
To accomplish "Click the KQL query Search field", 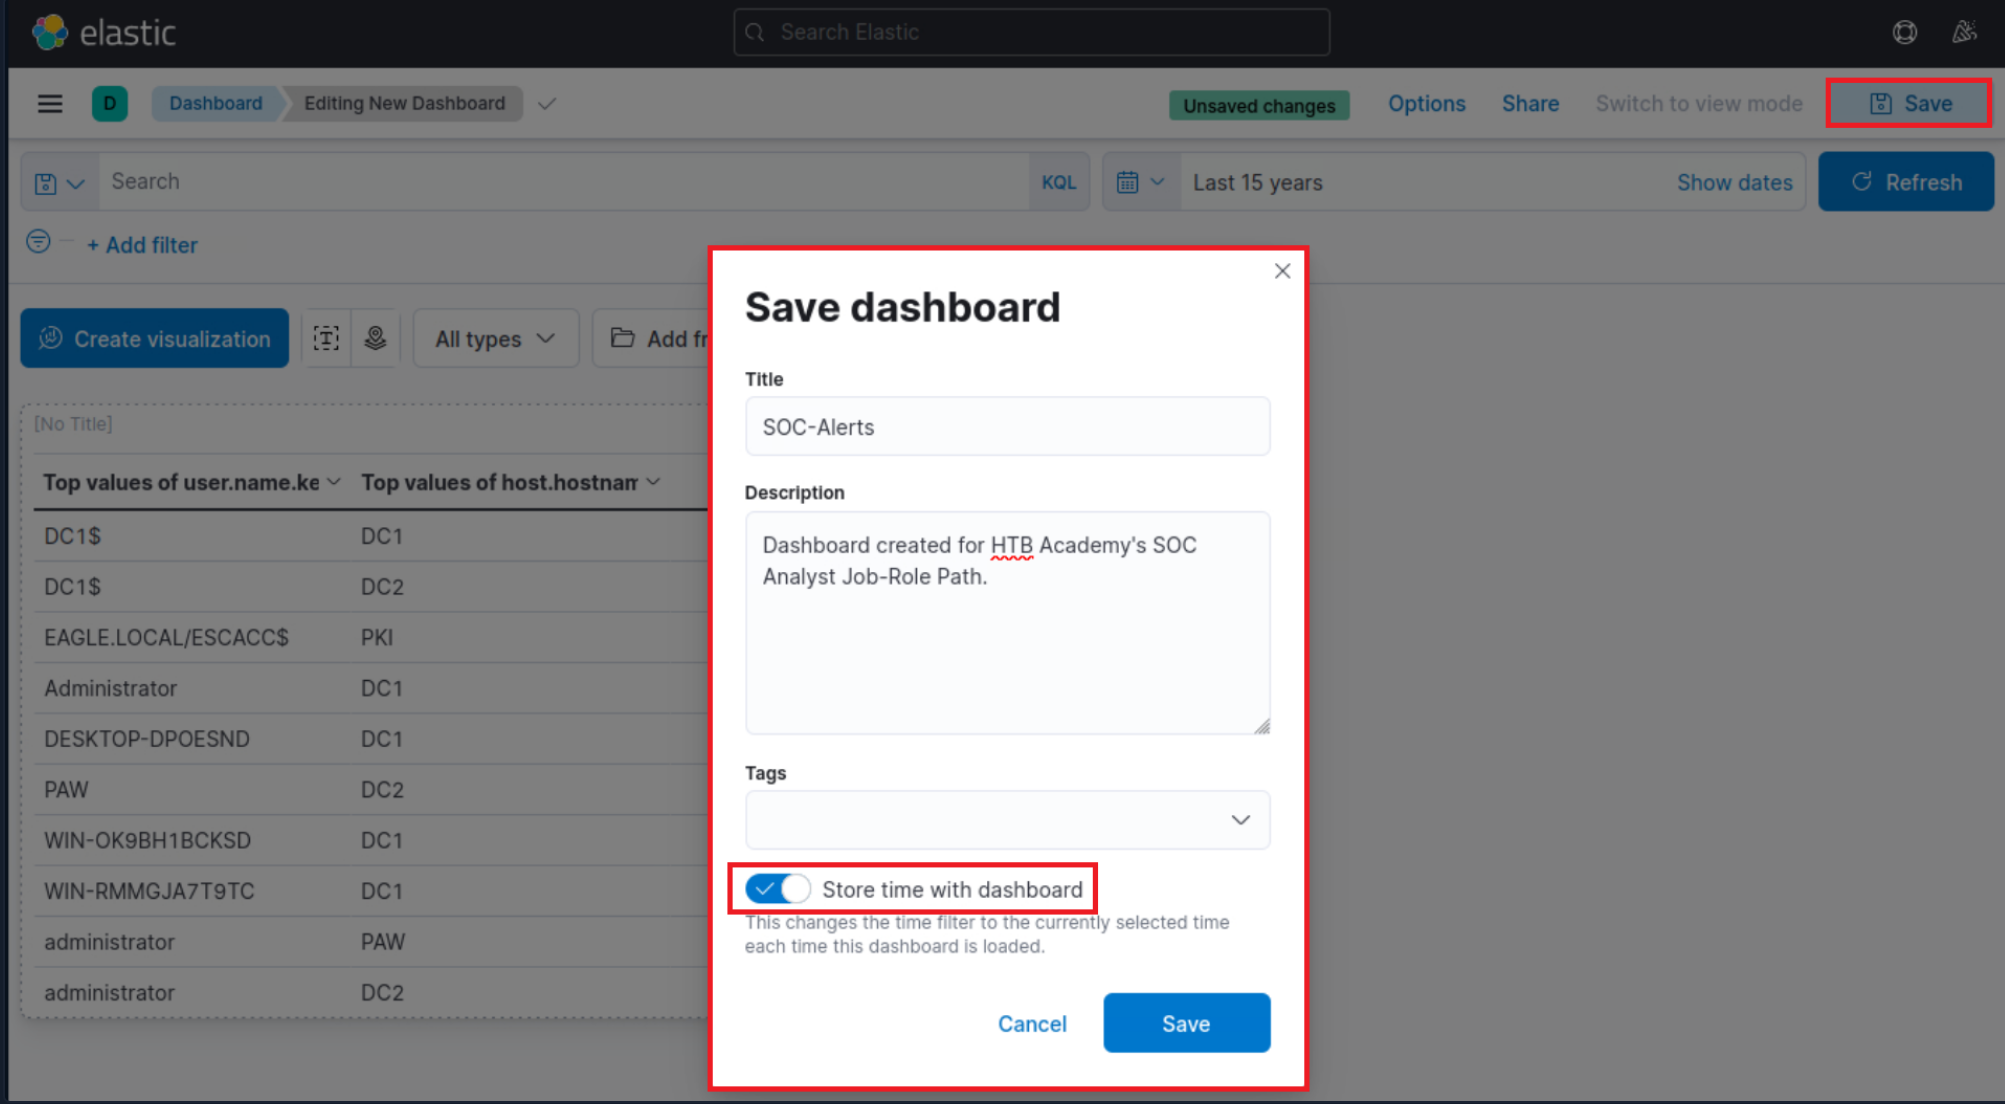I will pyautogui.click(x=565, y=182).
